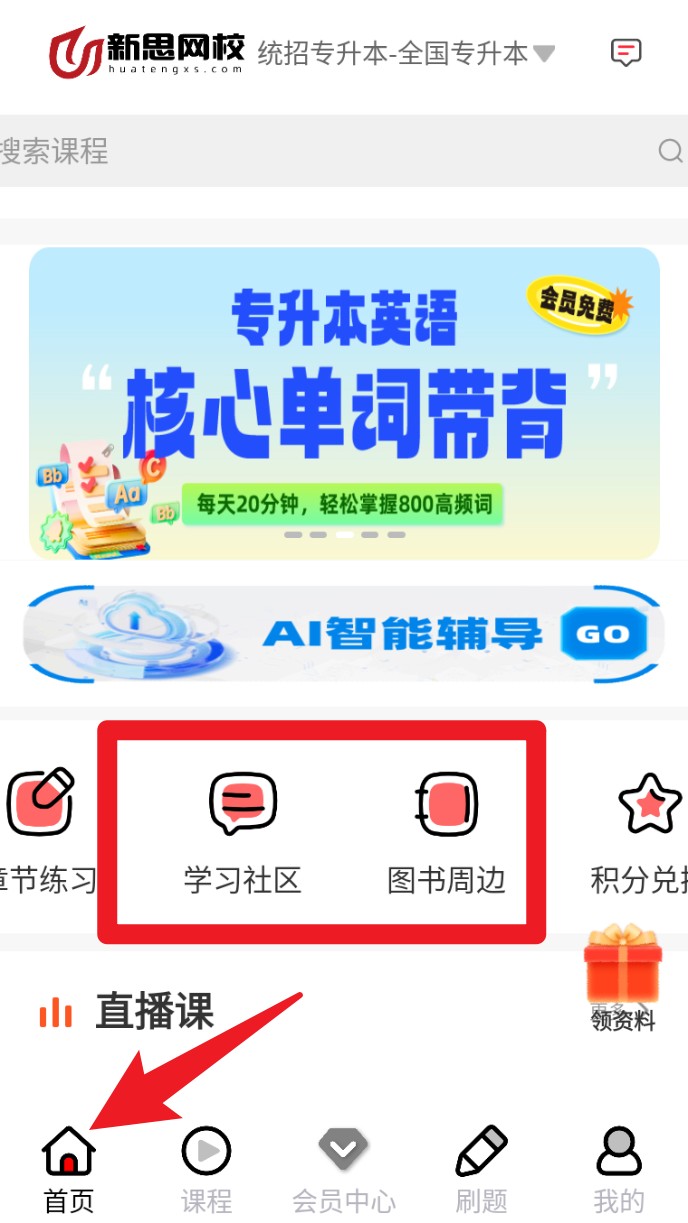Click 更多 link beside 直播课
Viewport: 688px width, 1223px height.
pyautogui.click(x=606, y=1010)
